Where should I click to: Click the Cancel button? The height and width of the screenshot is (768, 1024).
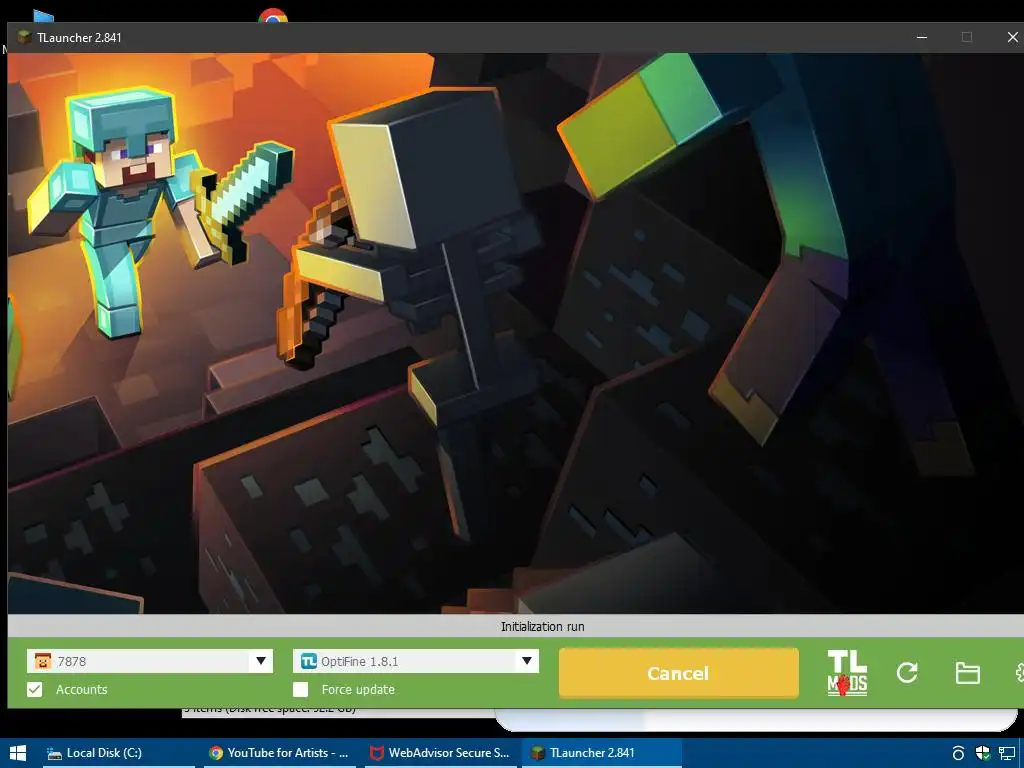tap(679, 673)
